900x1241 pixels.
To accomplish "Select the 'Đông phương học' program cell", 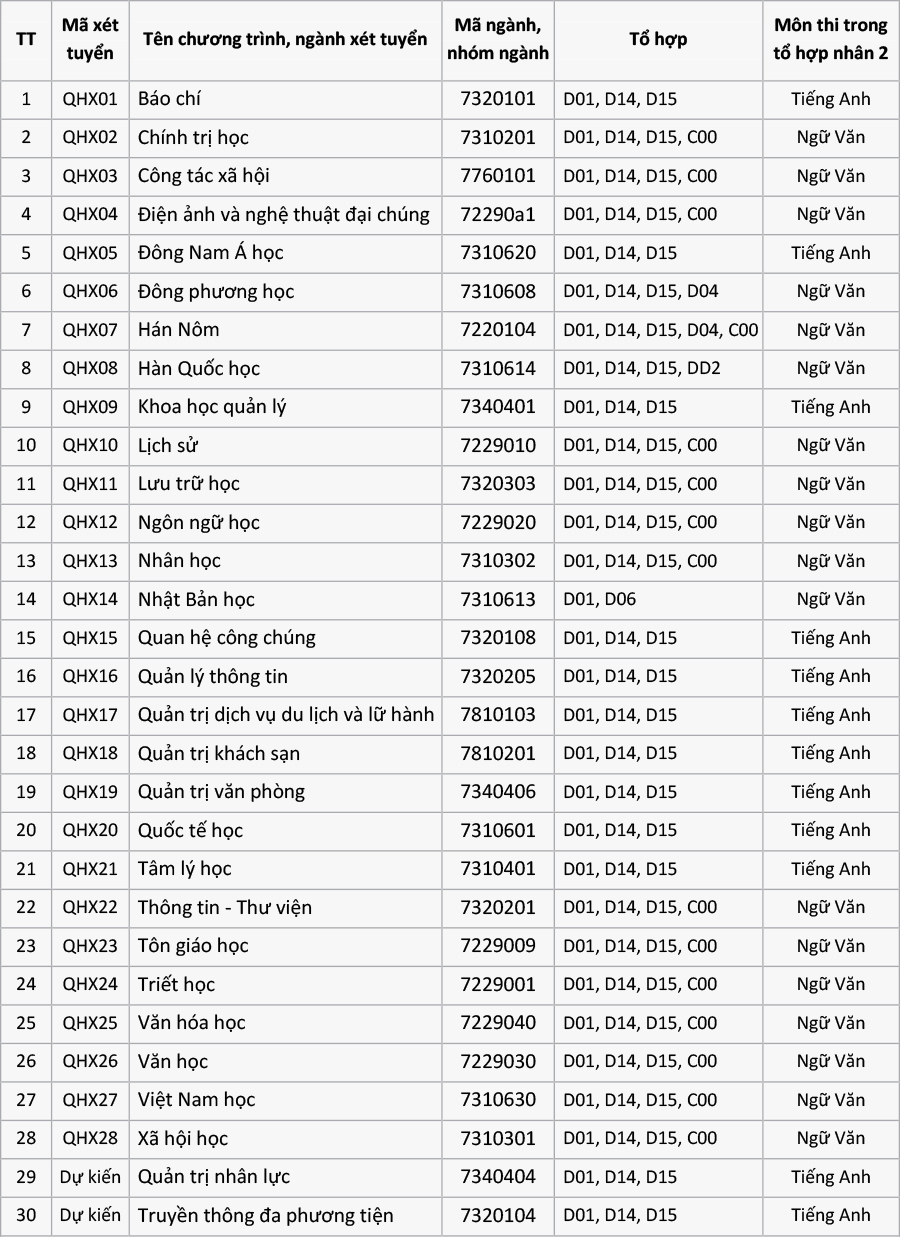I will coord(216,291).
